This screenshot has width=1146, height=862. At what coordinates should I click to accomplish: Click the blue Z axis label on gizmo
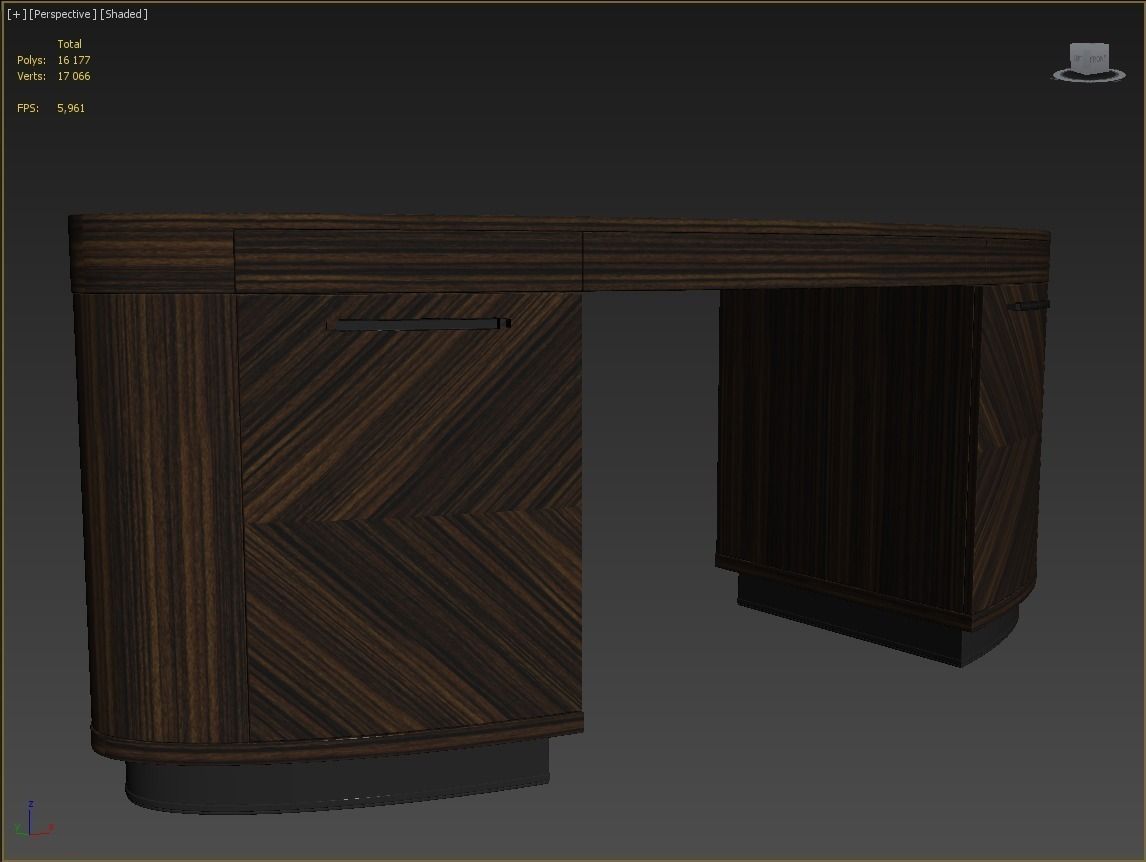[x=32, y=803]
